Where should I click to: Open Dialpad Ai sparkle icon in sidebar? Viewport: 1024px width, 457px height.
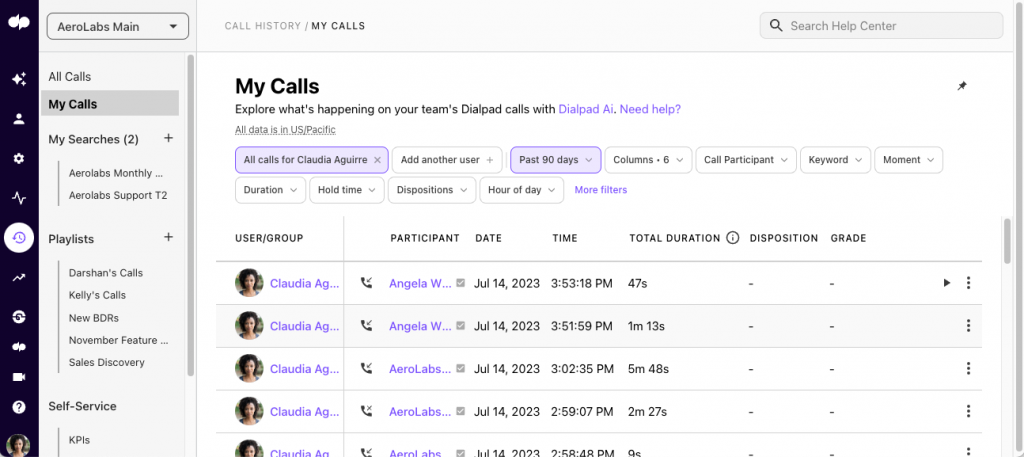click(x=18, y=79)
